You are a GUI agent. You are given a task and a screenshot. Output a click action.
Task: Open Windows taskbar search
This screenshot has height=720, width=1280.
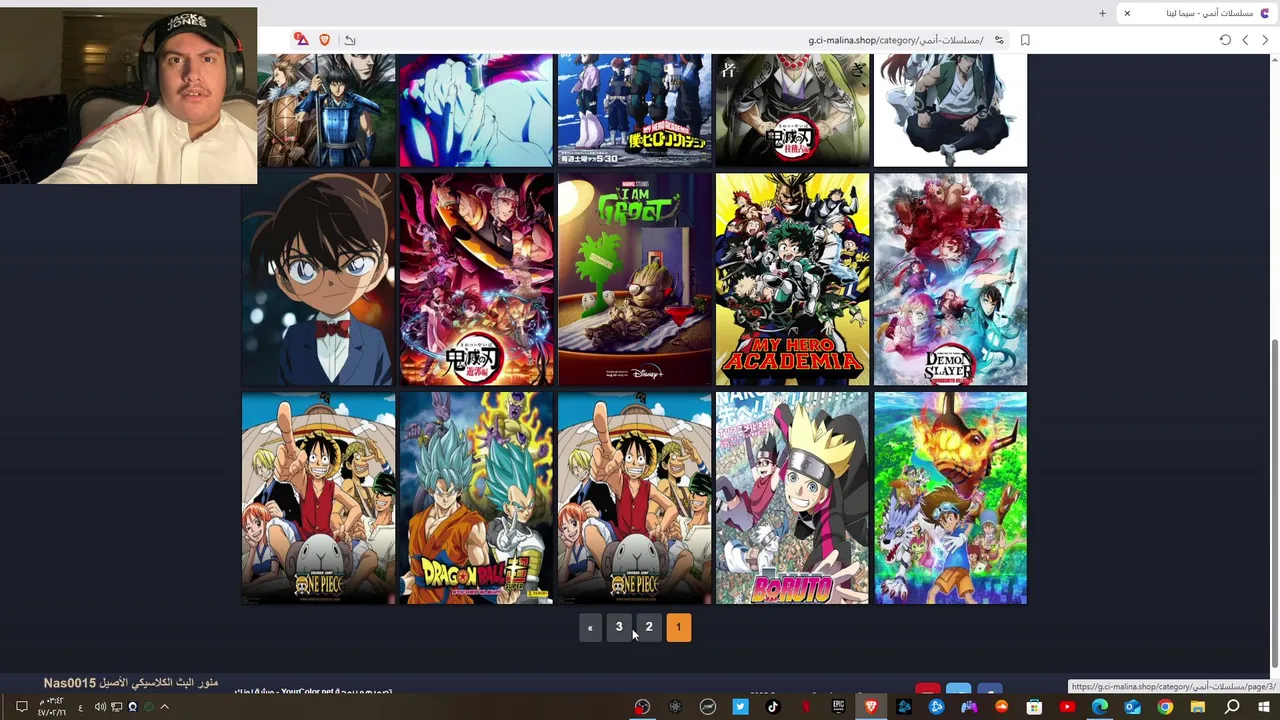pyautogui.click(x=1232, y=707)
